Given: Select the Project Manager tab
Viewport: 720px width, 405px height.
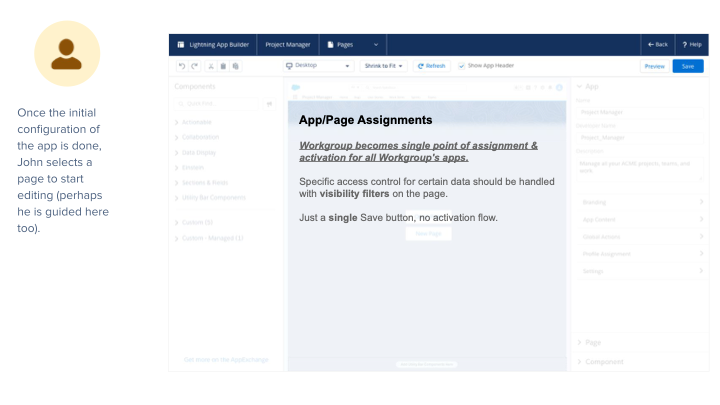Looking at the screenshot, I should pos(288,45).
